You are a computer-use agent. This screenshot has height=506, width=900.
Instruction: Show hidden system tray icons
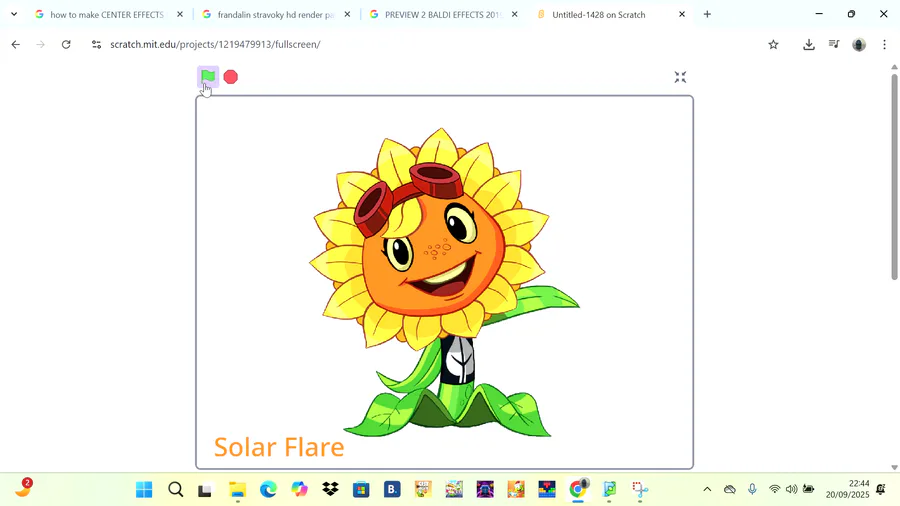click(x=707, y=489)
